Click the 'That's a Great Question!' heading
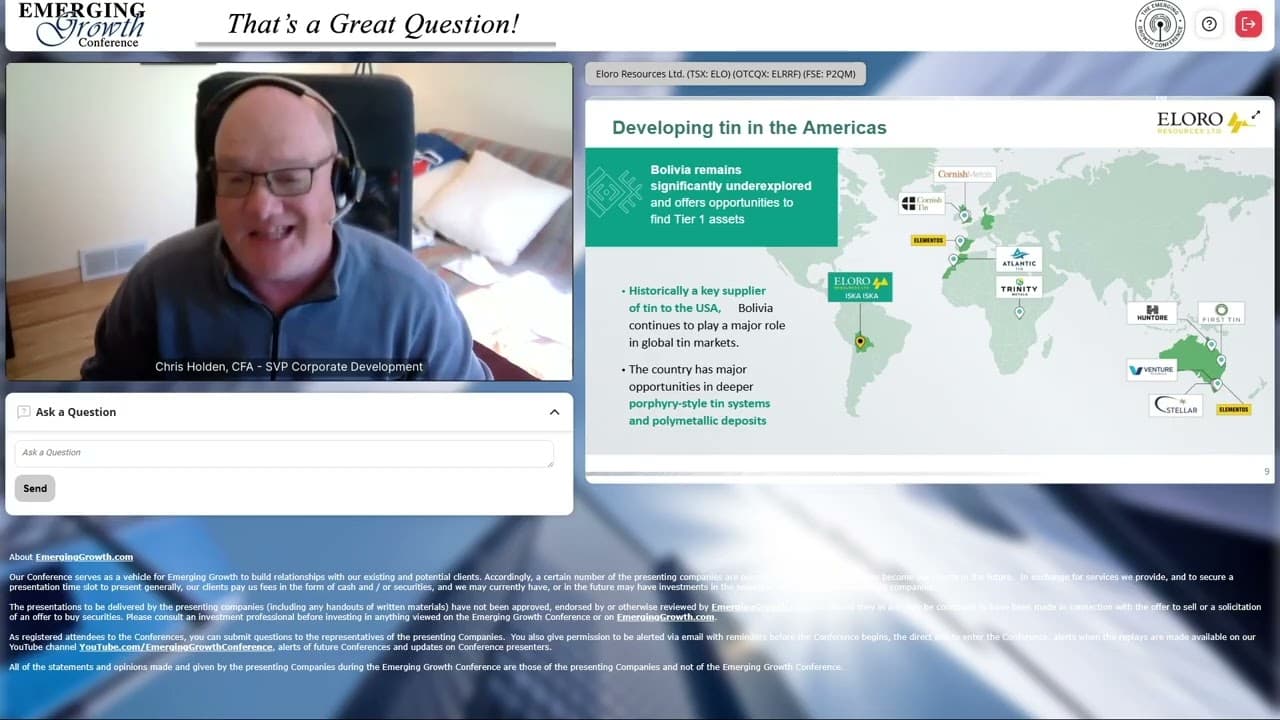The height and width of the screenshot is (720, 1280). pos(373,24)
